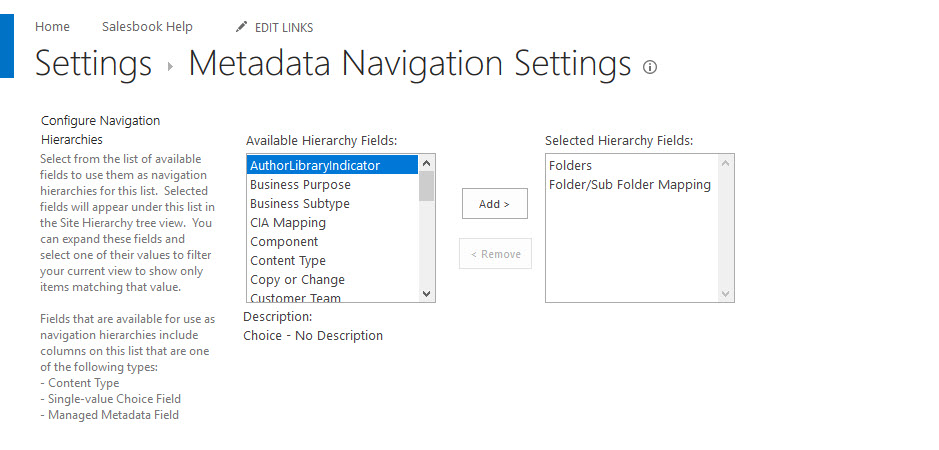939x450 pixels.
Task: Click the Available Fields list's scrollbar thumb
Action: pos(426,186)
